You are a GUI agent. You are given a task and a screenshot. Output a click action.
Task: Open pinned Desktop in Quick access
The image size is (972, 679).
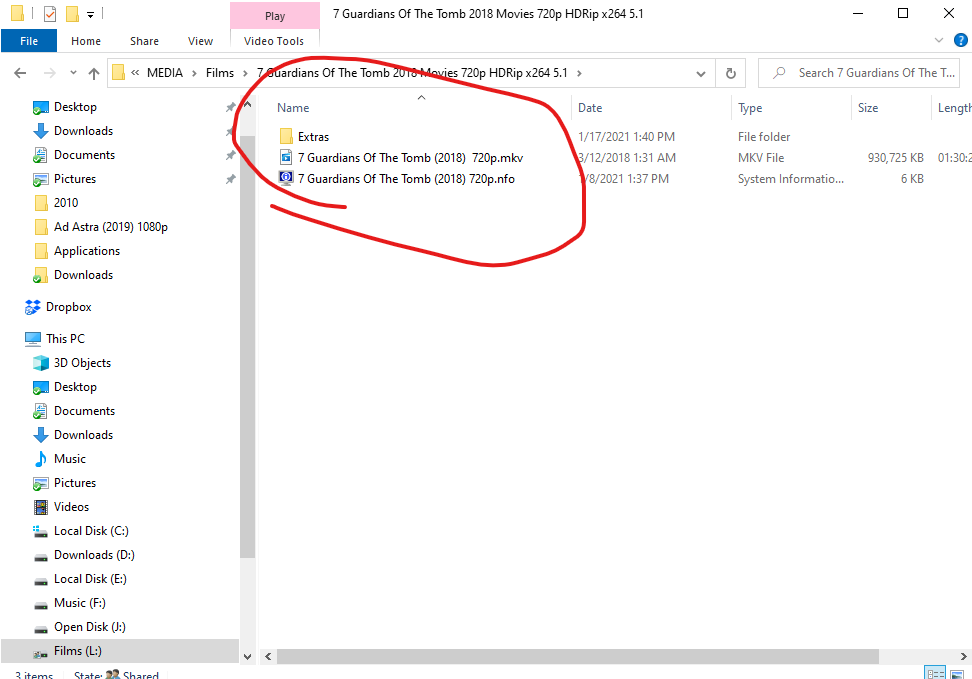(75, 107)
